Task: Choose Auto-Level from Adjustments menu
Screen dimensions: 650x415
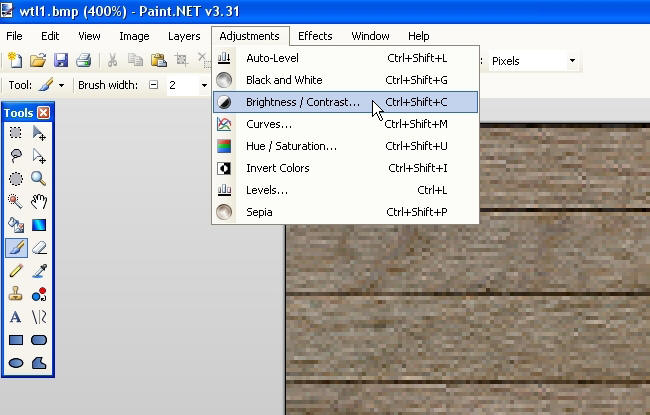Action: pyautogui.click(x=345, y=58)
